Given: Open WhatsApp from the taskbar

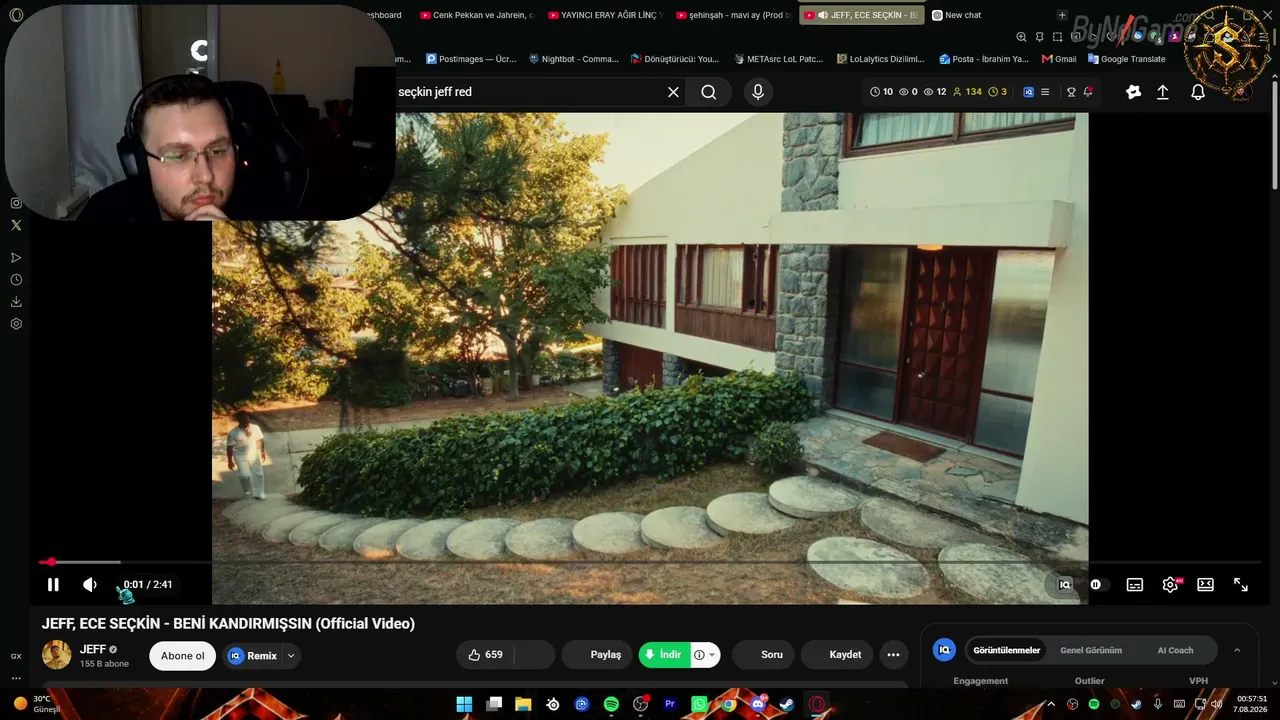Looking at the screenshot, I should tap(699, 704).
